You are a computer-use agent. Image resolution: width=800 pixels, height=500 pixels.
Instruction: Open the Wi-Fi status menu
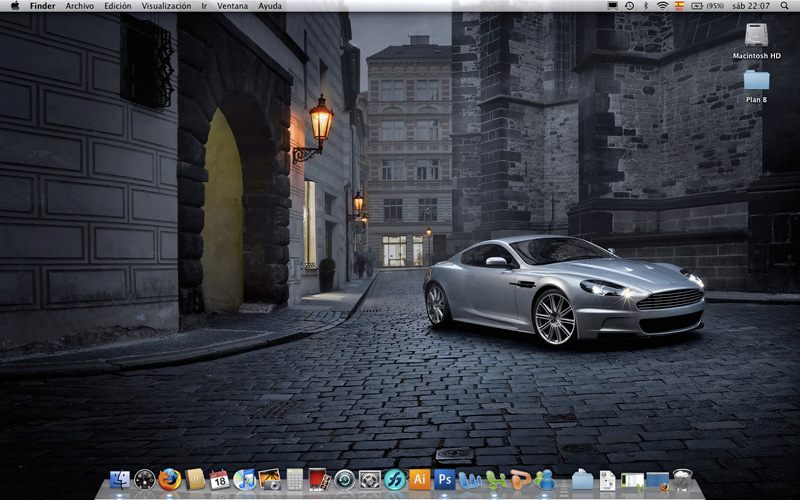pos(662,6)
